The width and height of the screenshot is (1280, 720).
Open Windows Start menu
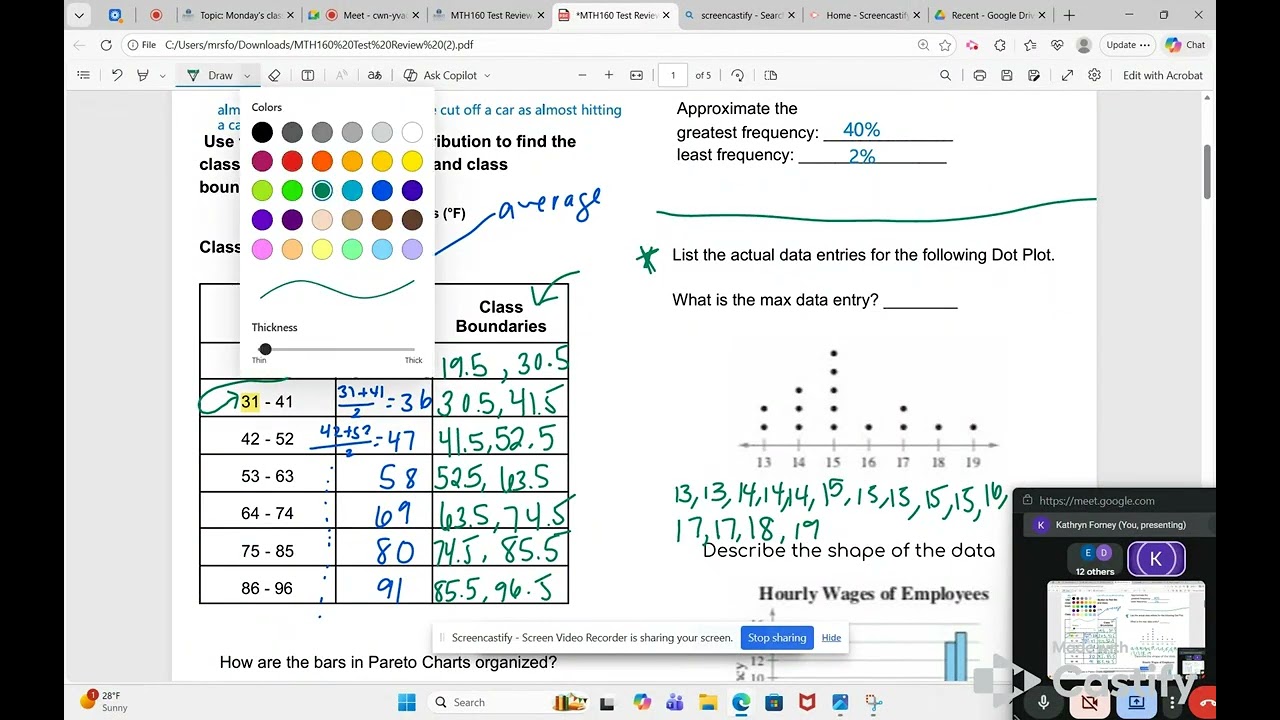406,702
